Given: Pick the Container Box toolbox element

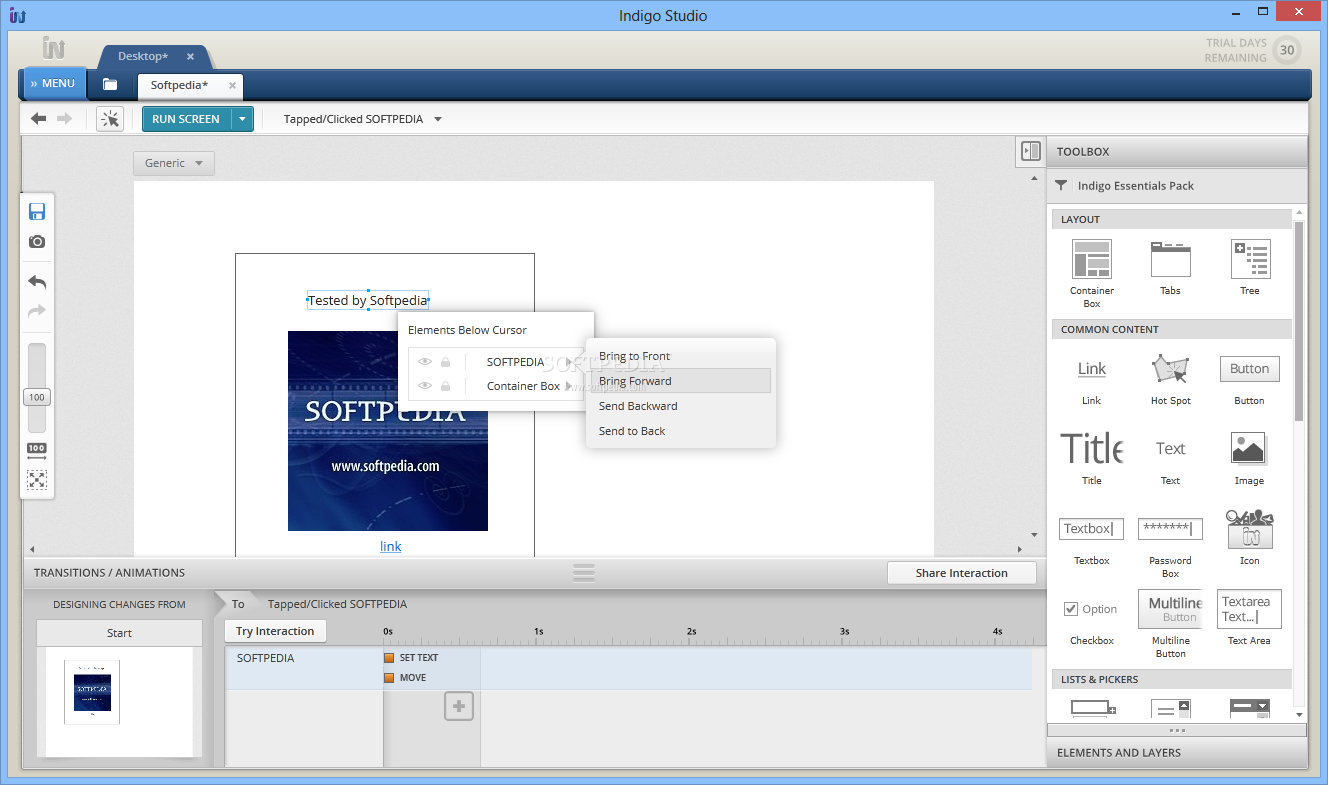Looking at the screenshot, I should [1092, 274].
